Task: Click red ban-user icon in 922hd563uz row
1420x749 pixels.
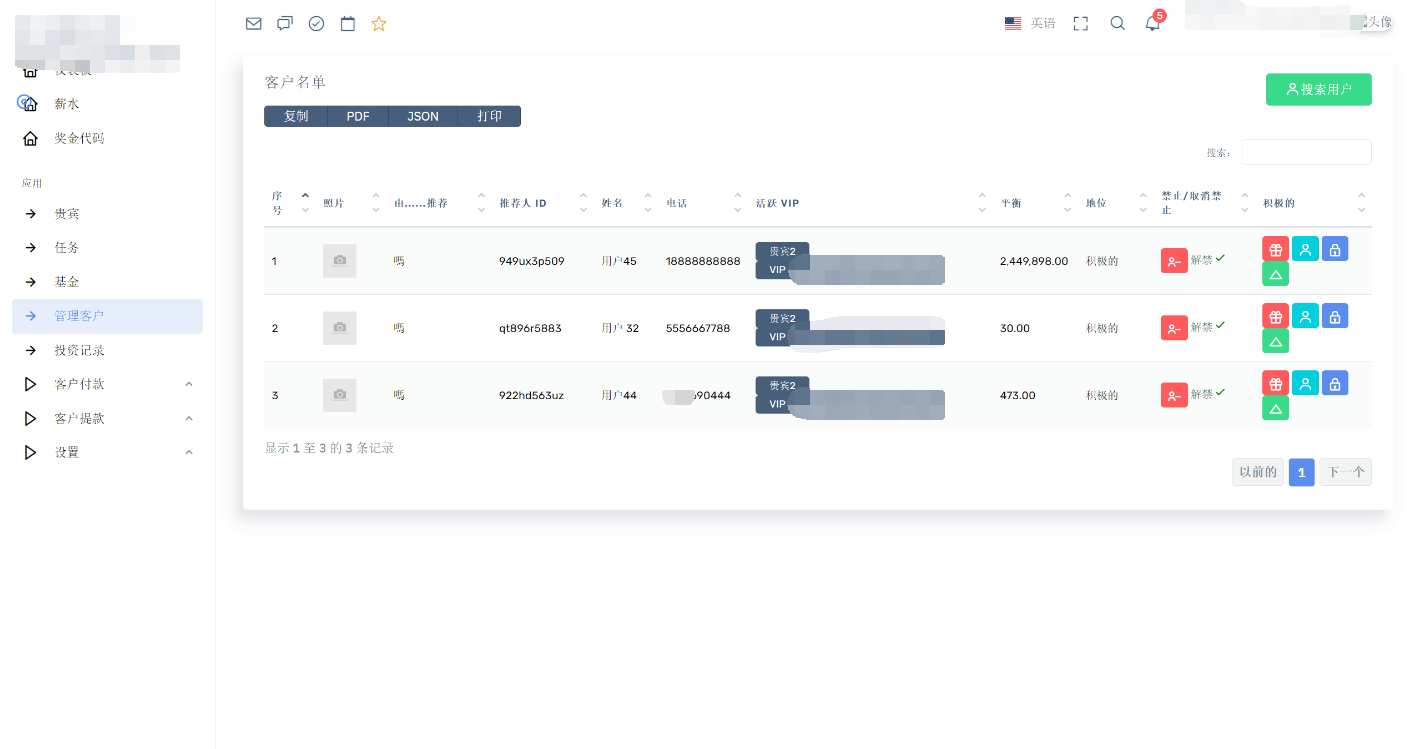Action: click(1174, 395)
